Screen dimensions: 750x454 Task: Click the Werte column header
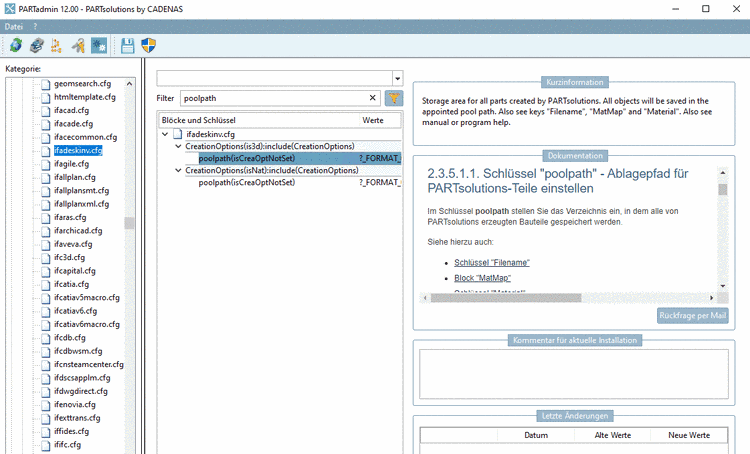click(380, 120)
